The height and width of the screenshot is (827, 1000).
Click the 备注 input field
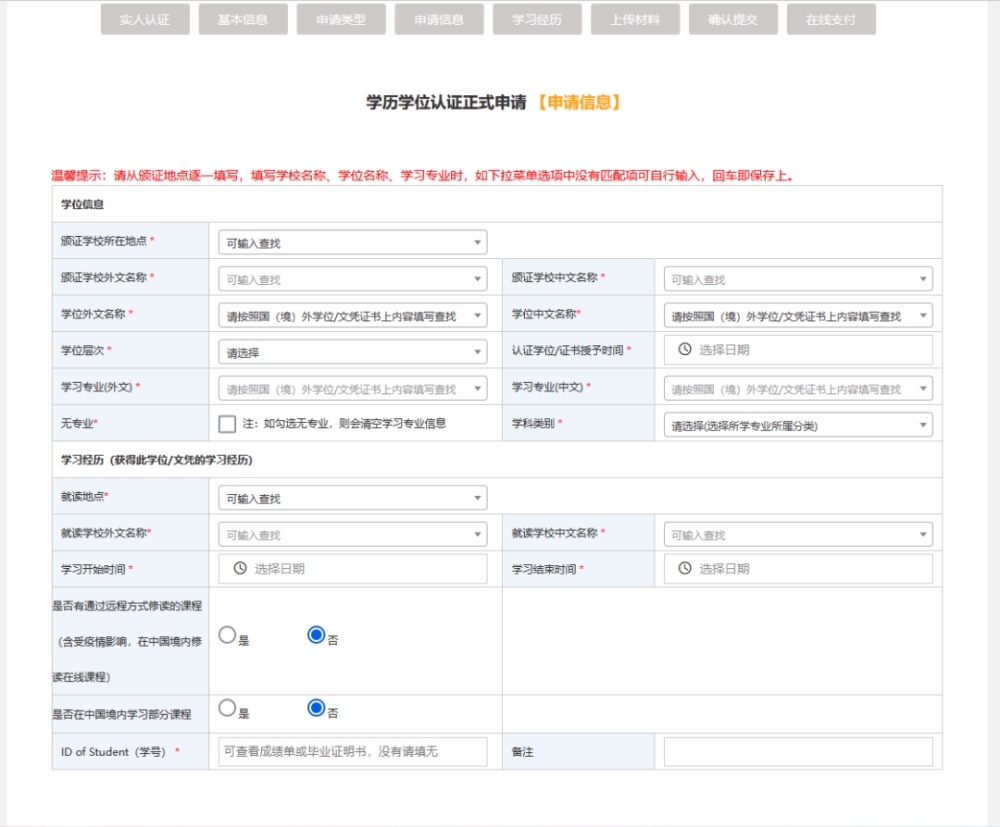point(798,752)
